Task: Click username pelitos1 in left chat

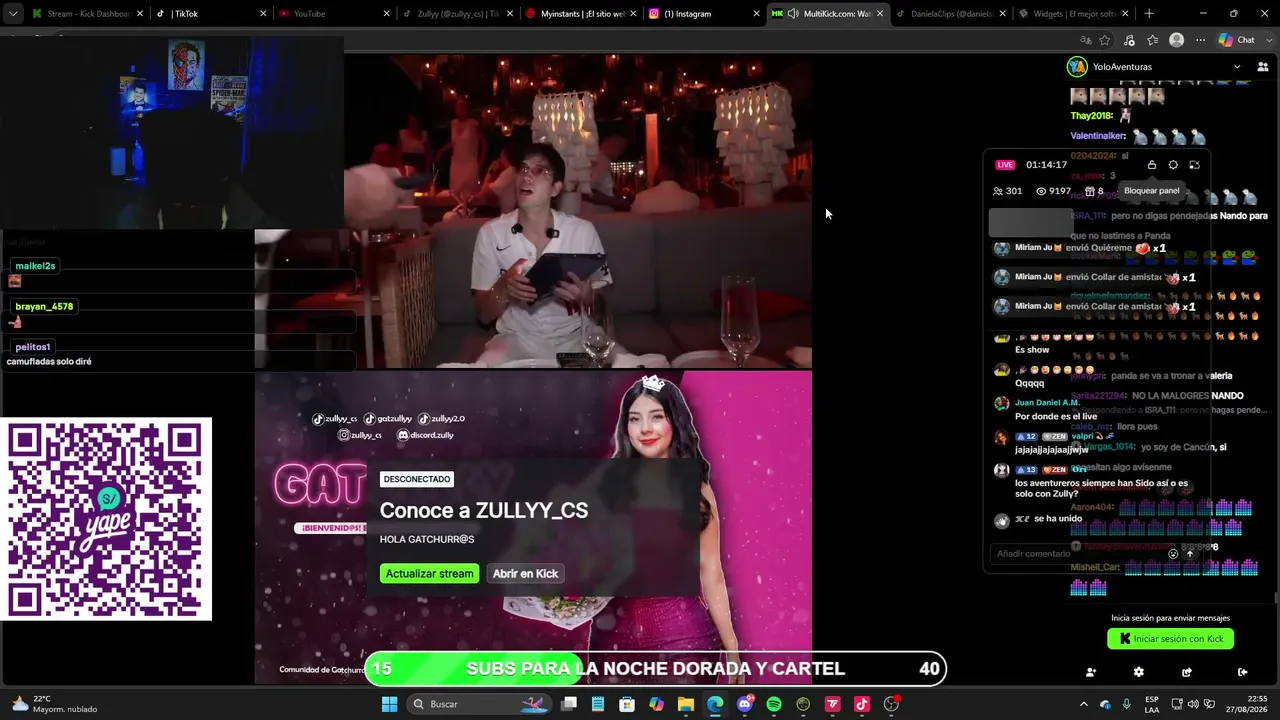Action: (x=32, y=347)
